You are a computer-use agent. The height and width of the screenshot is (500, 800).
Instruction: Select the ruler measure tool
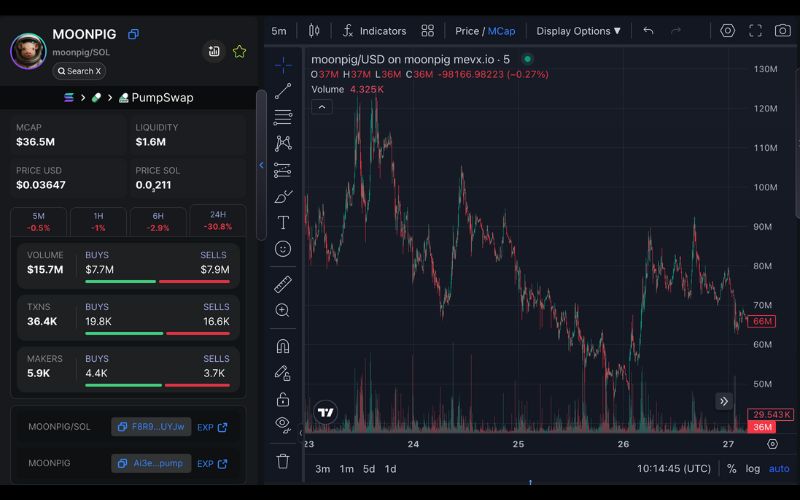pos(283,284)
